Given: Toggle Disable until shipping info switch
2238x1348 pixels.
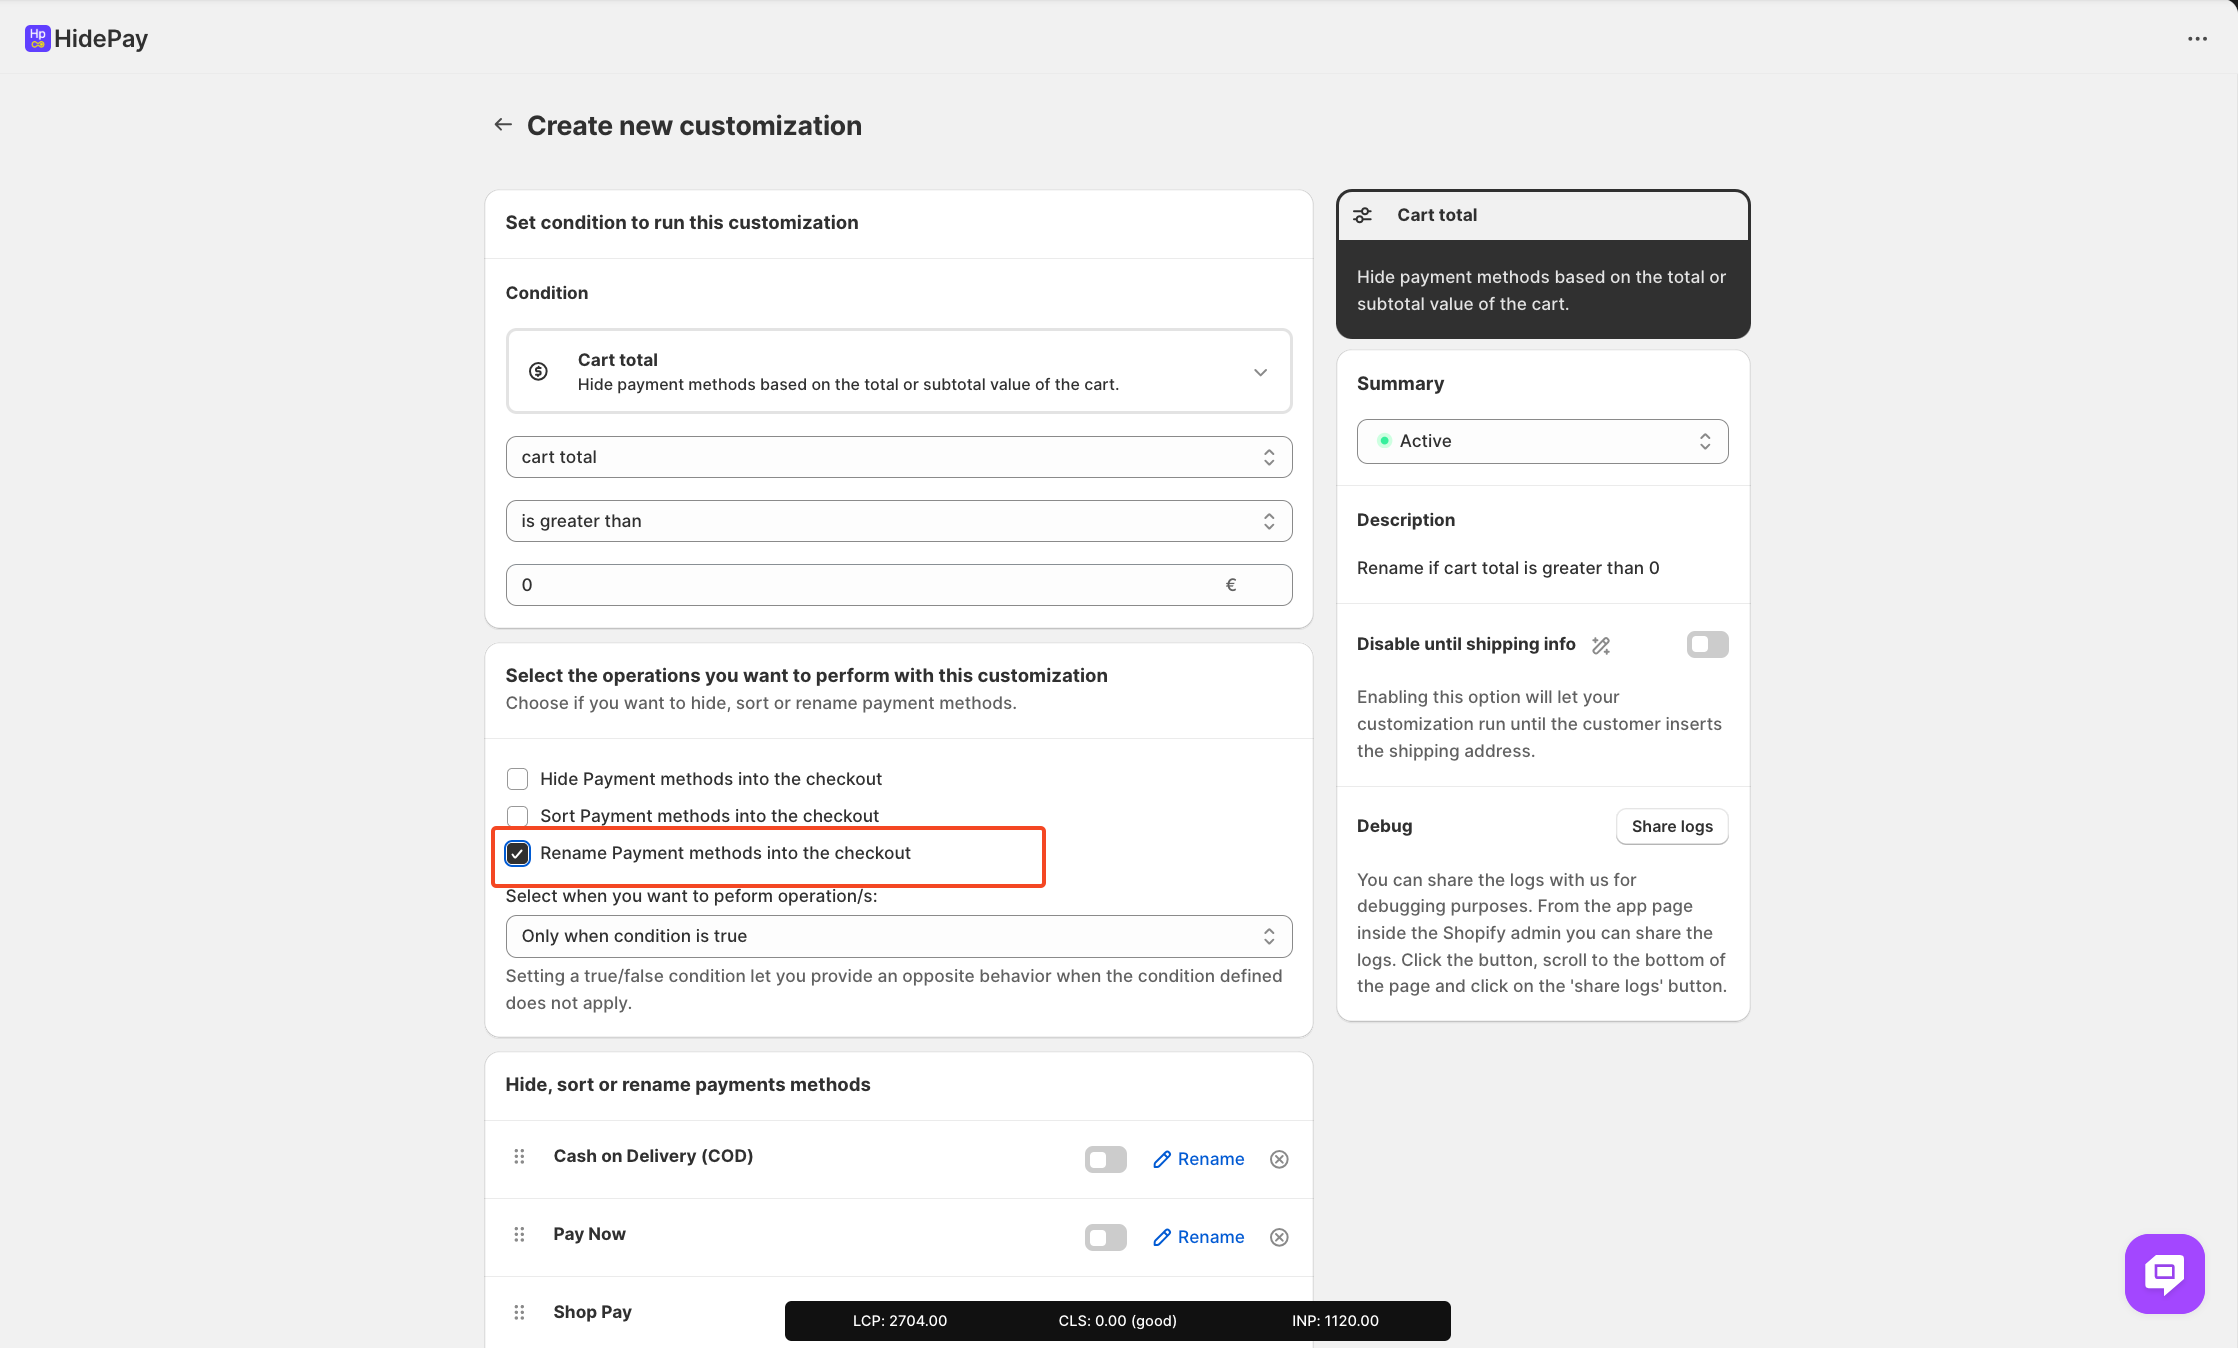Looking at the screenshot, I should click(1707, 645).
